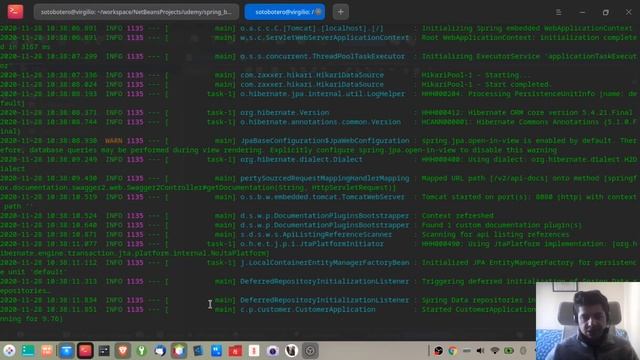Viewport: 640px width, 360px height.
Task: Open the Wi-Fi network tray icon
Action: point(495,351)
